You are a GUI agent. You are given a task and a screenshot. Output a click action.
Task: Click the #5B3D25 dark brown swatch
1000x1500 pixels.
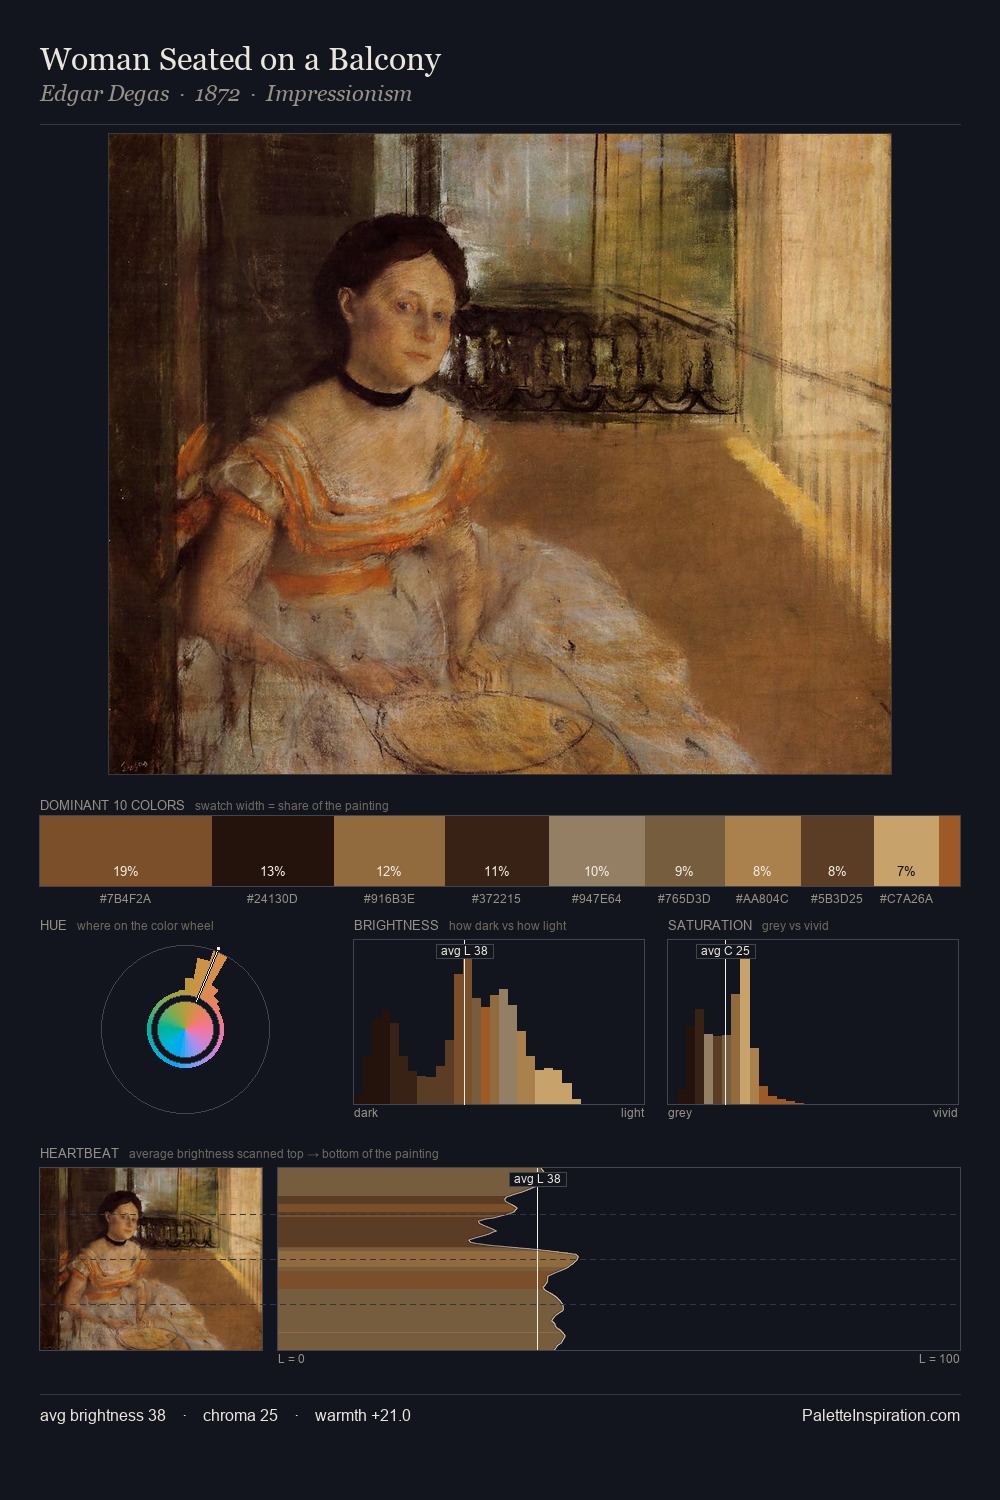click(837, 851)
